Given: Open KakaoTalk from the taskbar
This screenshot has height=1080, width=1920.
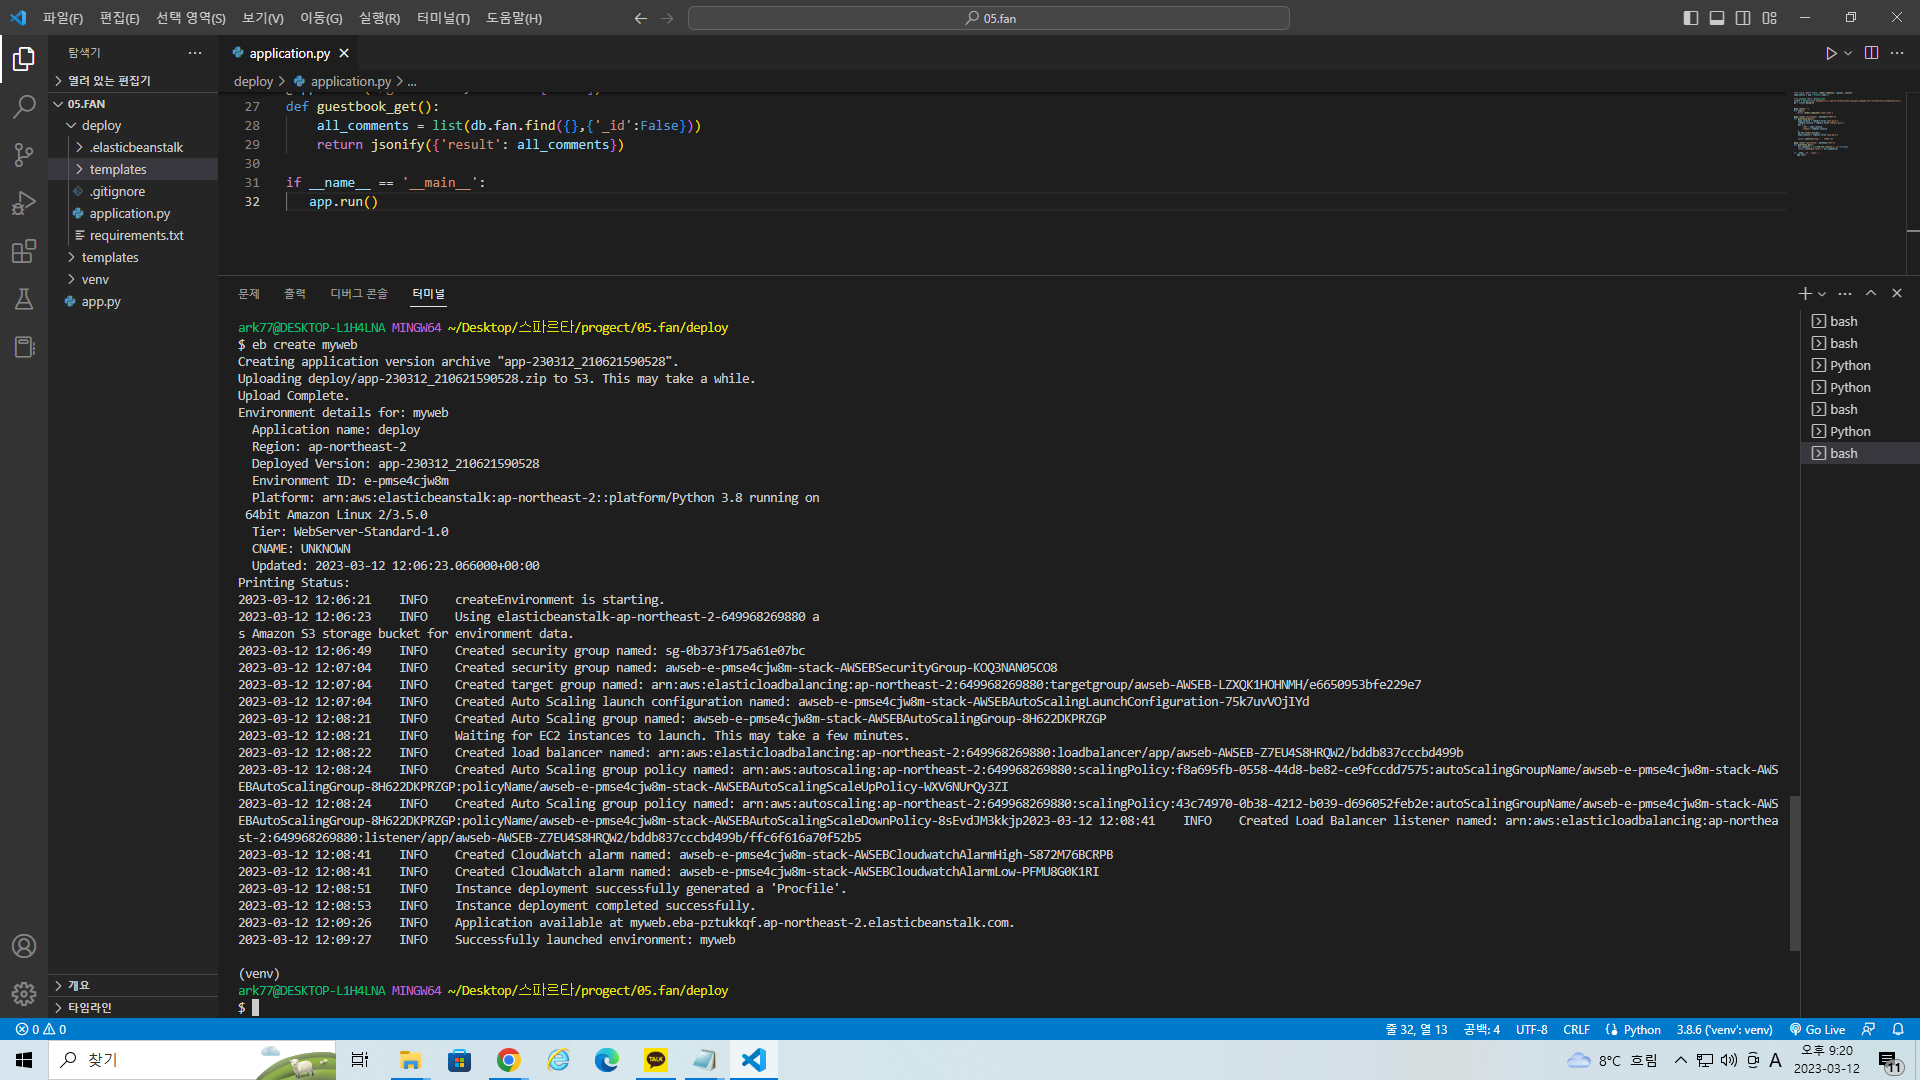Looking at the screenshot, I should pos(656,1060).
